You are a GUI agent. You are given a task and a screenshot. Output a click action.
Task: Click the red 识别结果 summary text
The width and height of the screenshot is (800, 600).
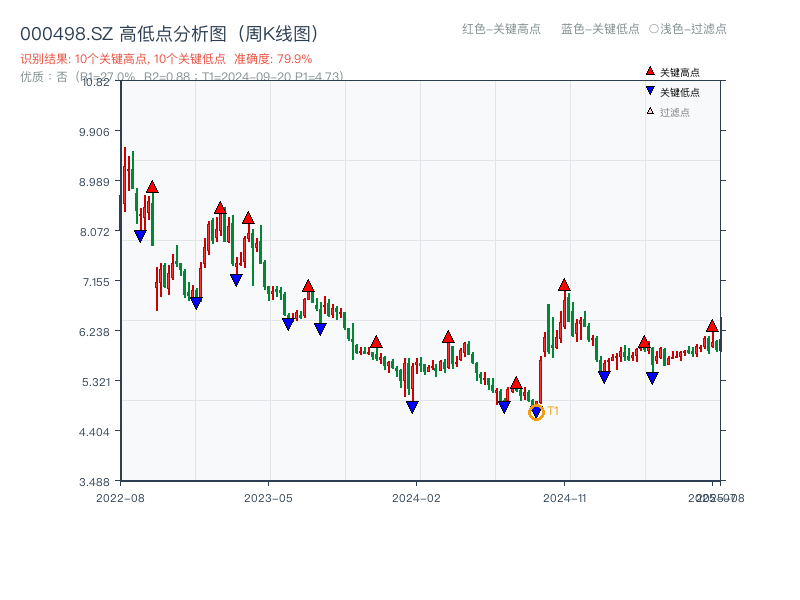coord(166,59)
